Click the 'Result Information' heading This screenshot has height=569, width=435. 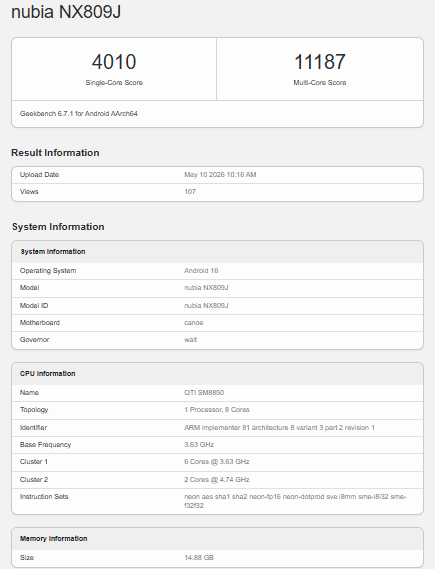[55, 153]
